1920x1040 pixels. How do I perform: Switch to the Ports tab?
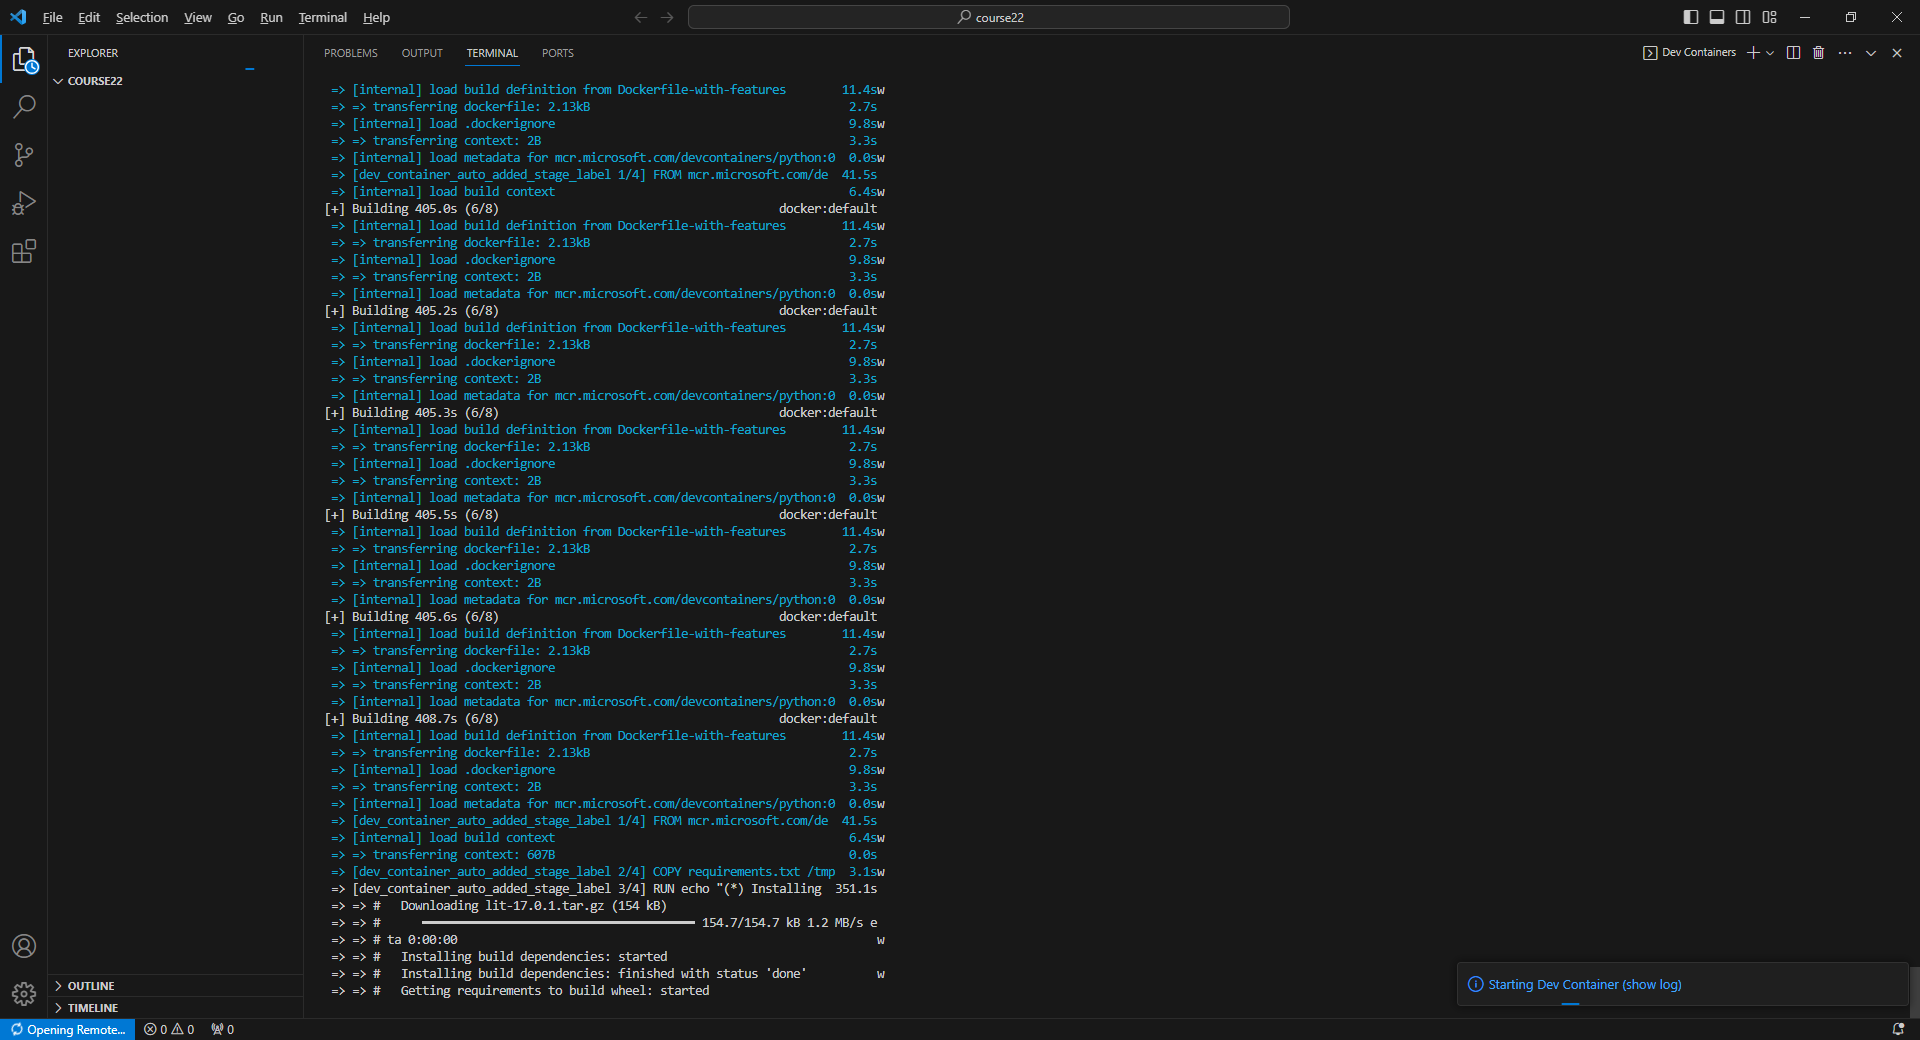[x=558, y=53]
